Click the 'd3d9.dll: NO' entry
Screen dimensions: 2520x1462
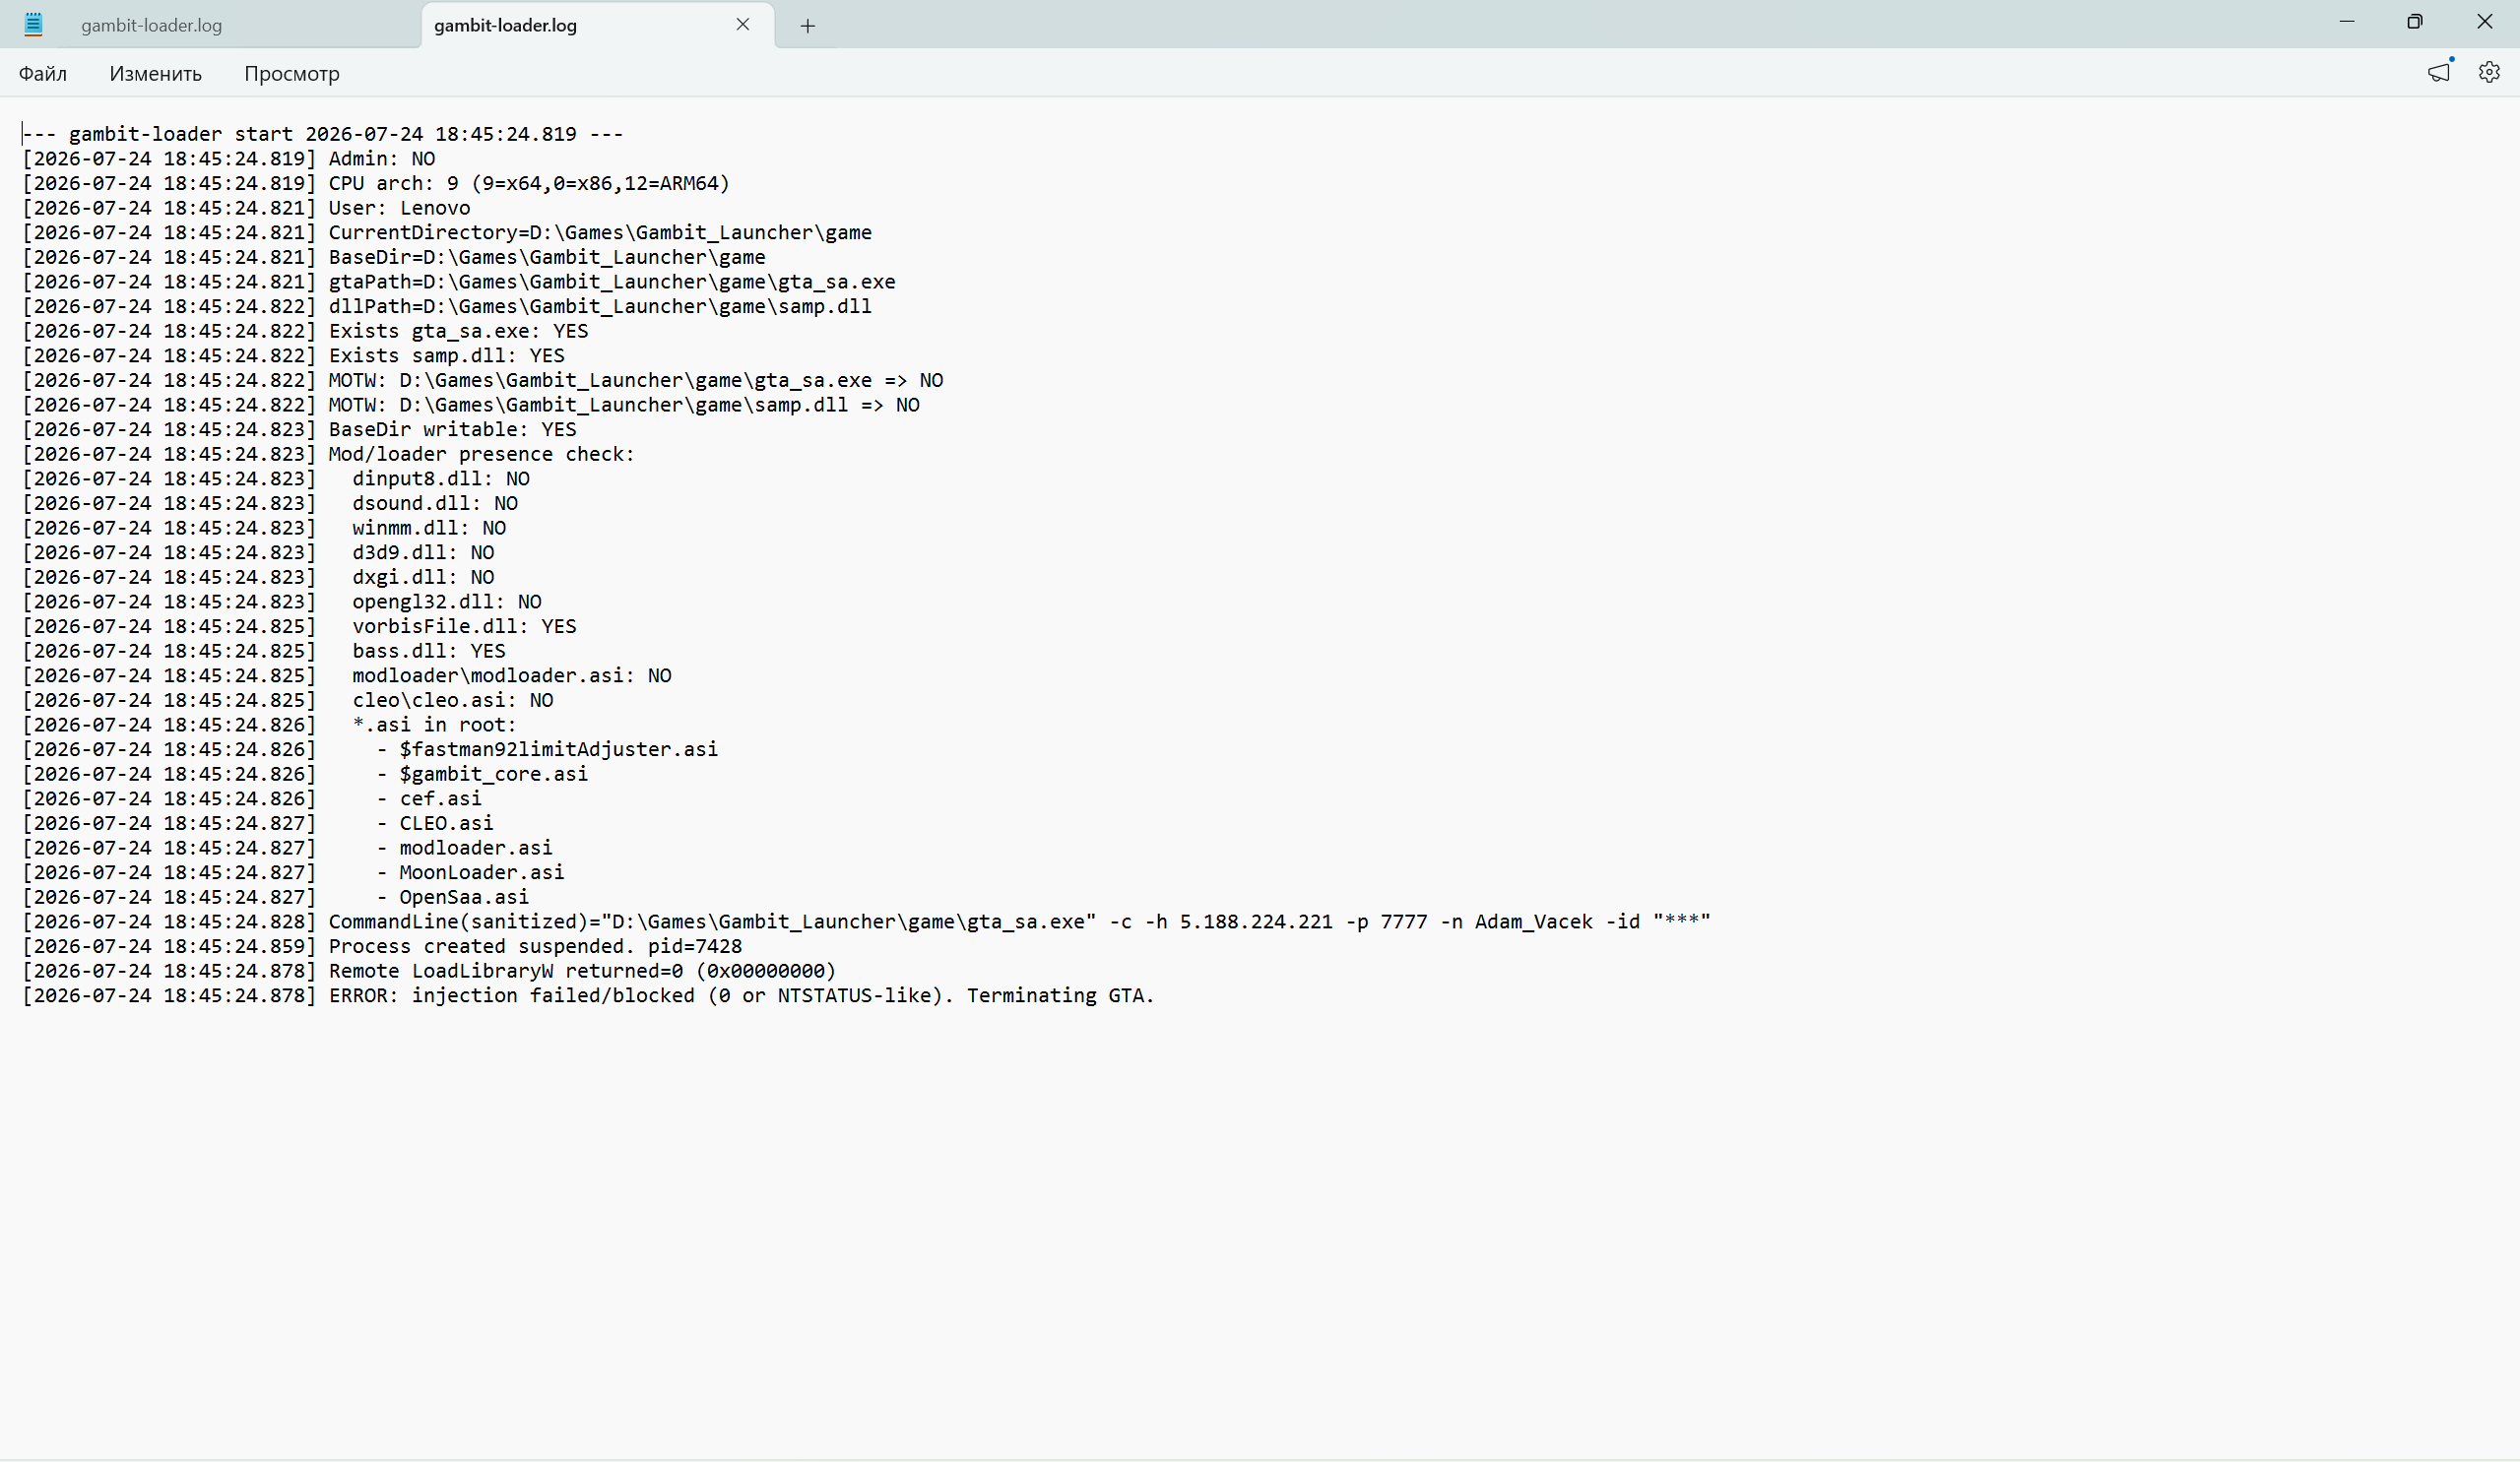[258, 552]
